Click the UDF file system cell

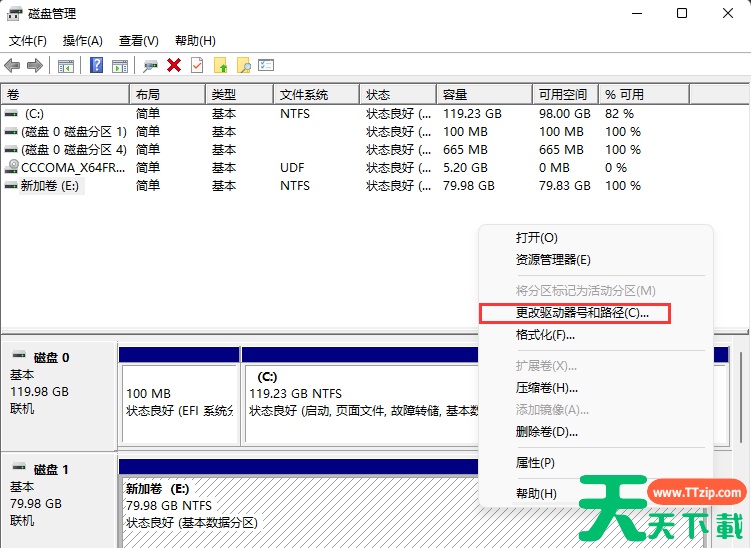(x=292, y=168)
